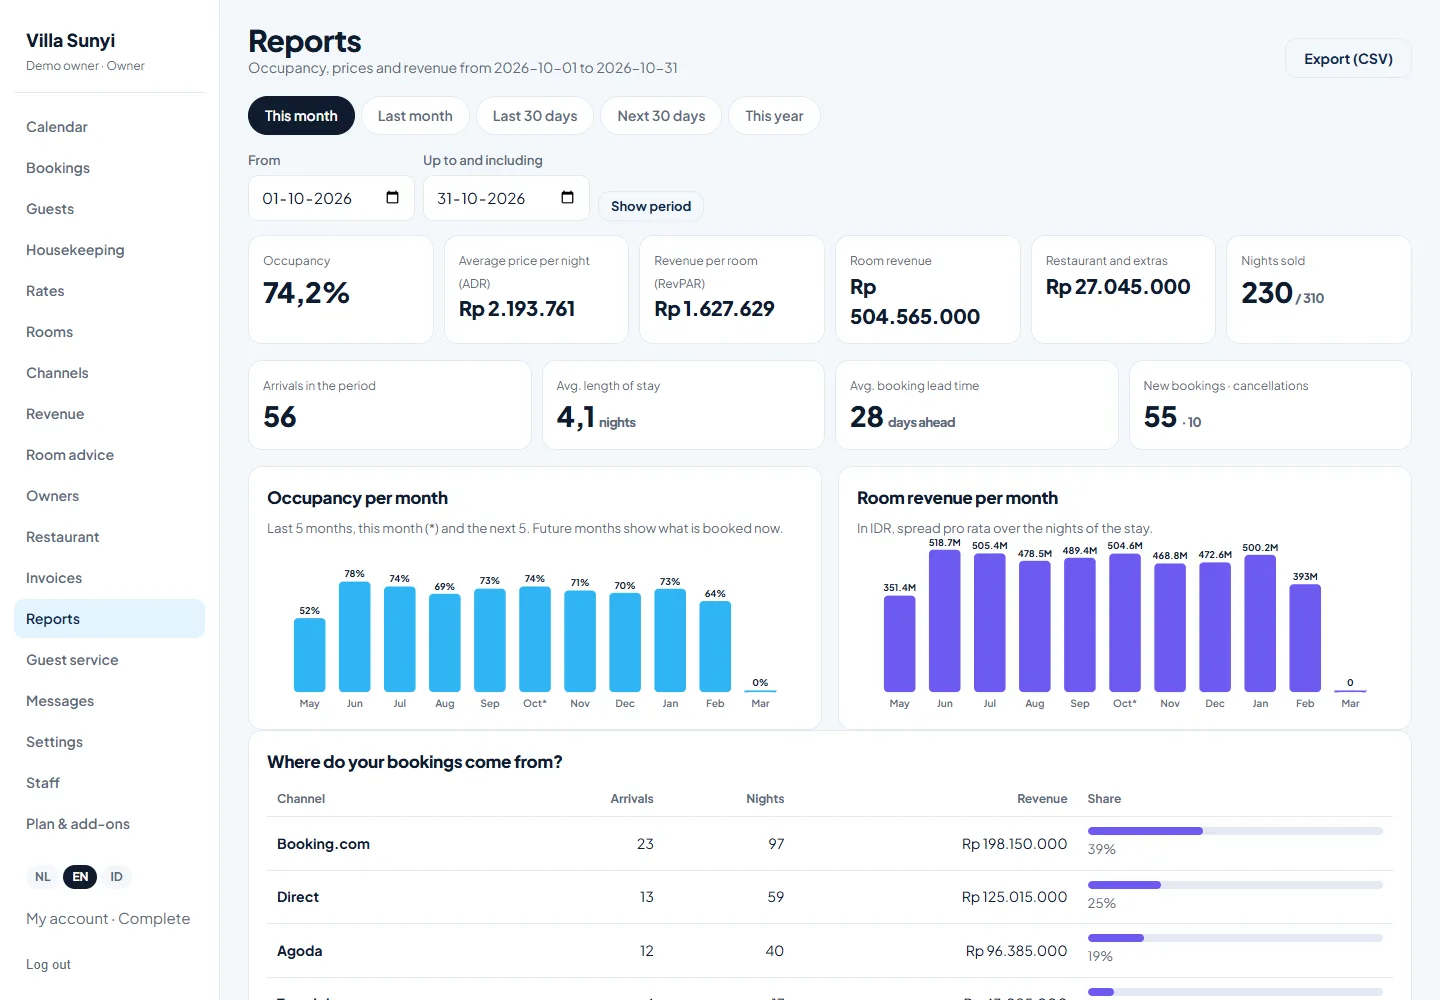1440x1000 pixels.
Task: Navigate to Rates in sidebar
Action: point(110,291)
